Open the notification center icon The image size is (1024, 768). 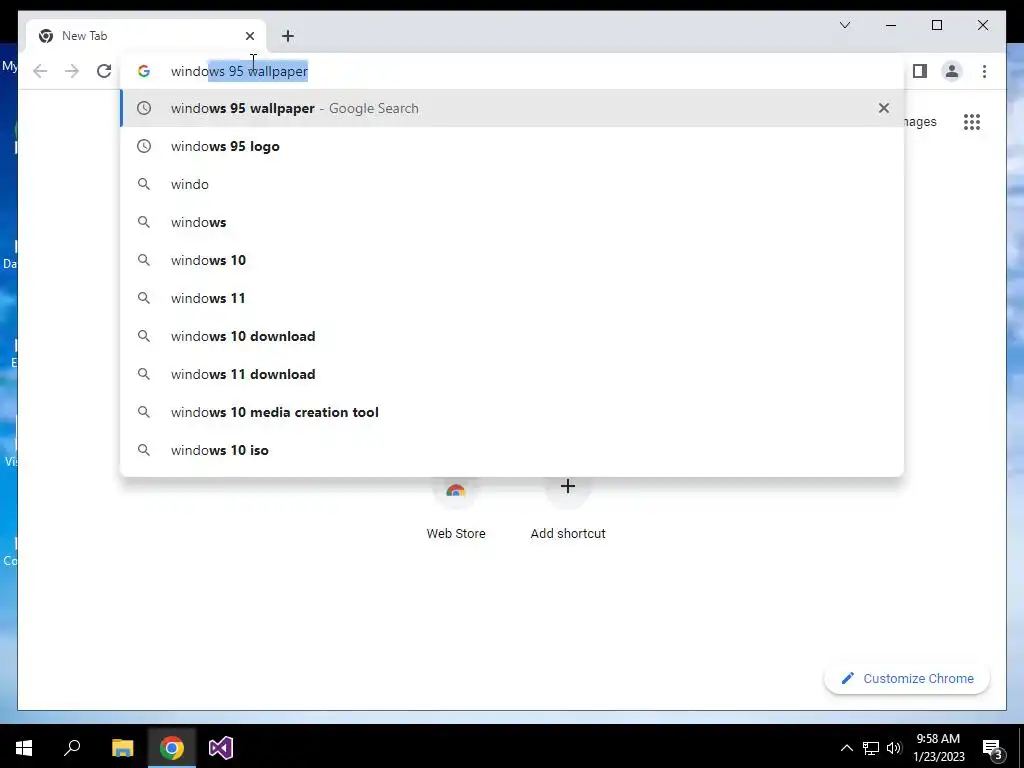click(993, 749)
